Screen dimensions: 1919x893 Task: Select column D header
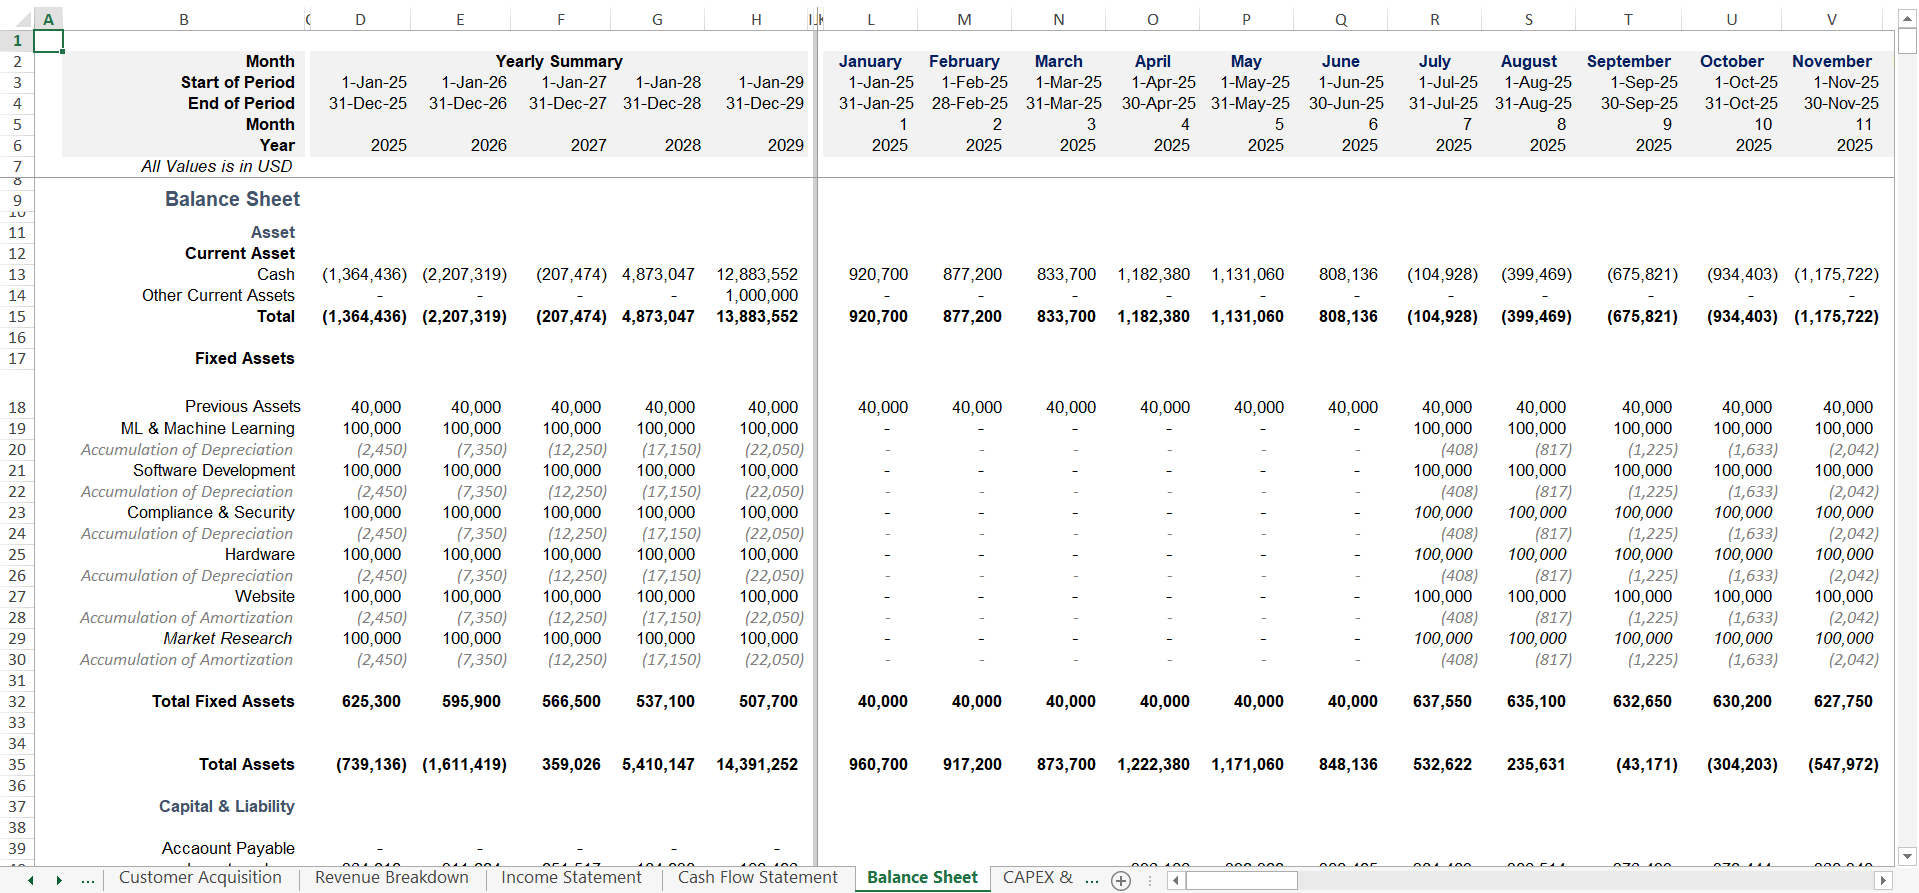point(360,19)
